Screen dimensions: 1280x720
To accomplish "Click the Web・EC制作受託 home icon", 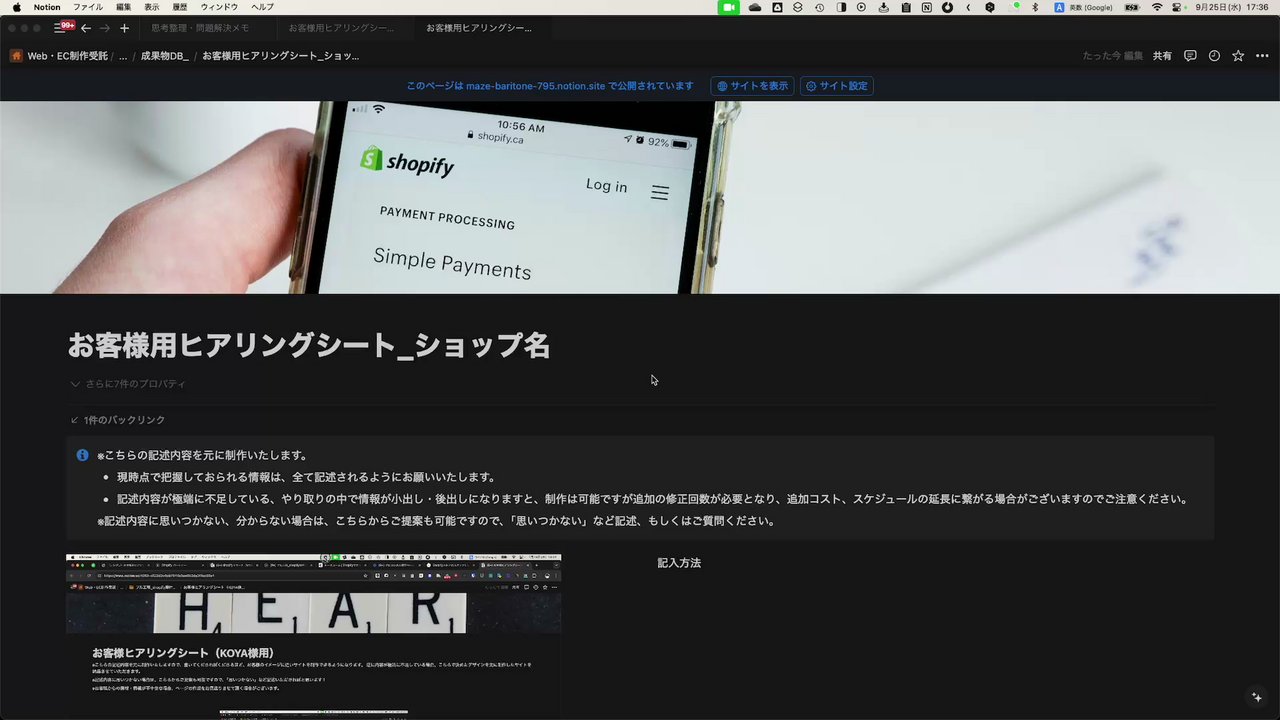I will [17, 56].
